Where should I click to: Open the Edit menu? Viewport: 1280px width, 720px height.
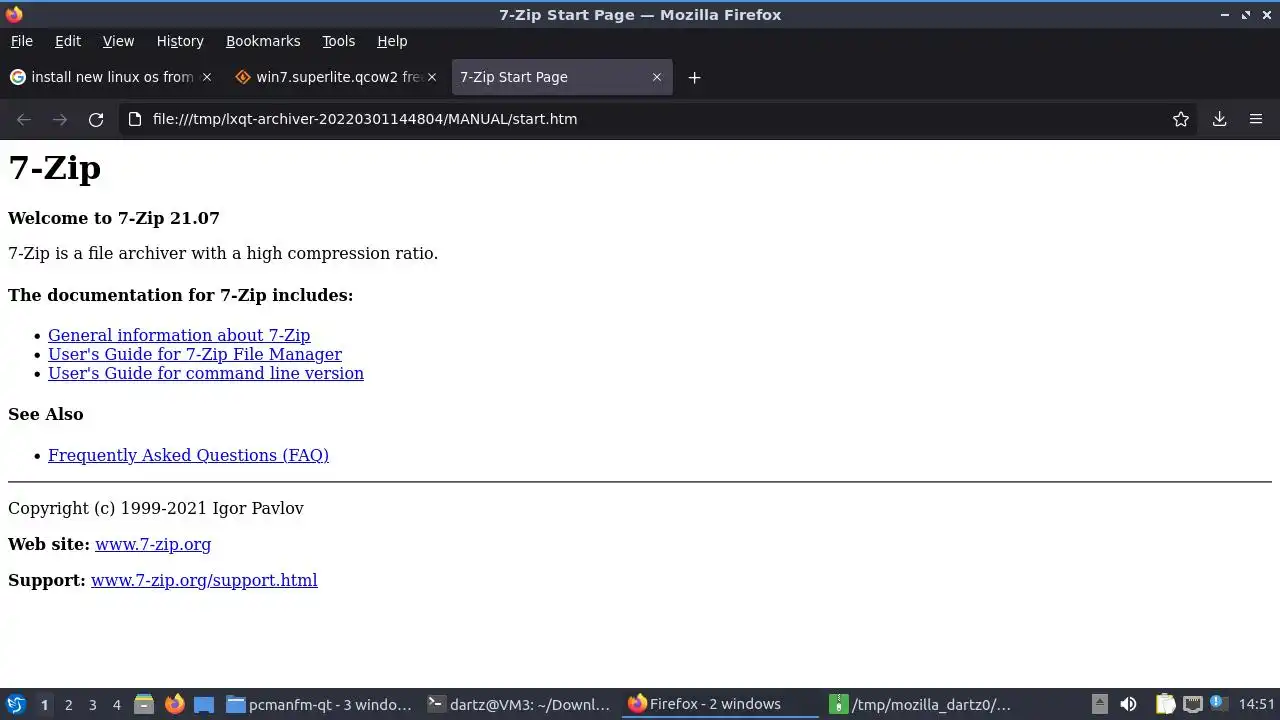coord(67,41)
